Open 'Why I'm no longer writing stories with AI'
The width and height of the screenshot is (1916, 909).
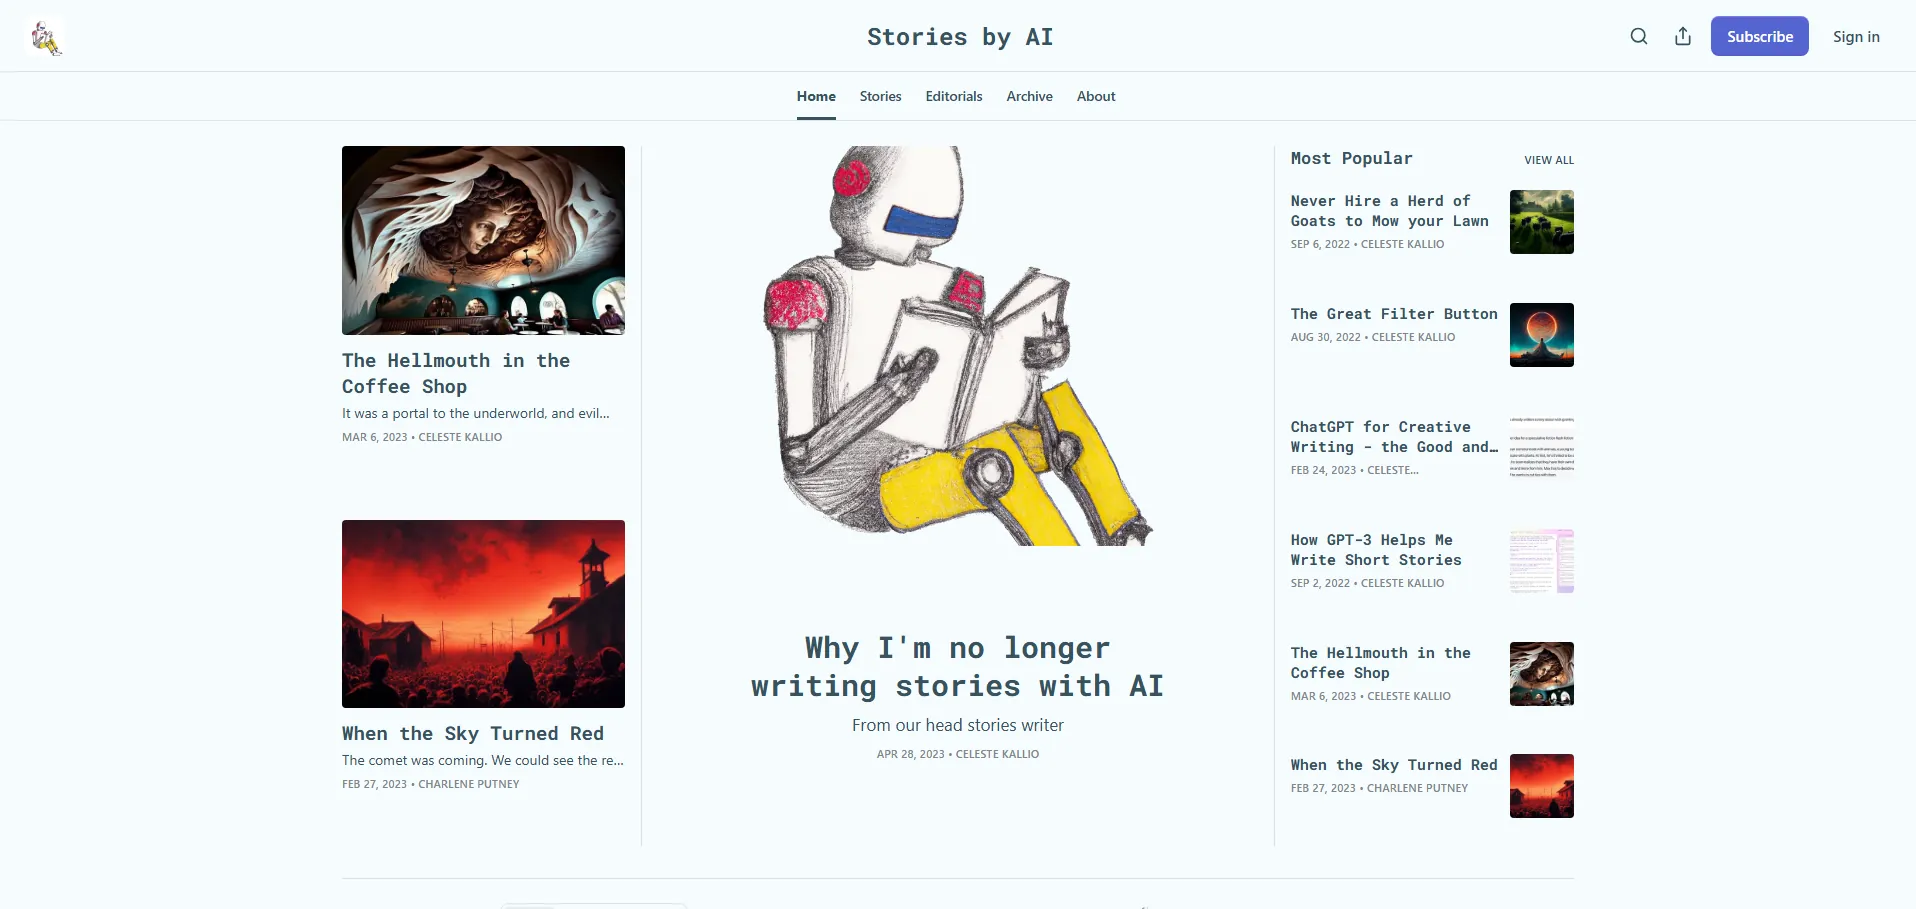pyautogui.click(x=957, y=667)
